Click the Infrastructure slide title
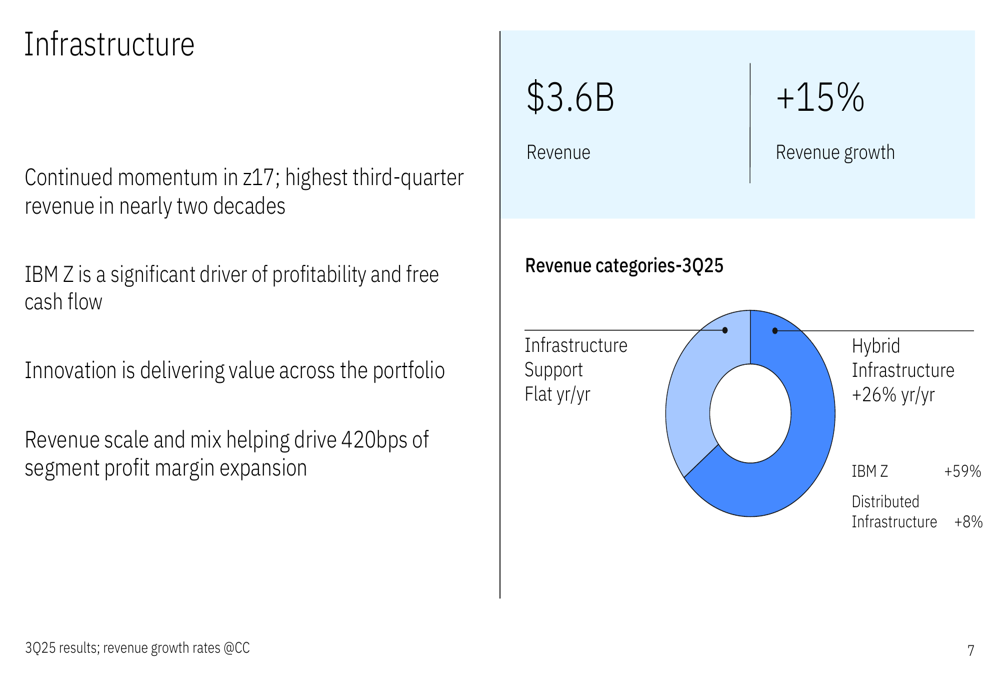 (x=109, y=45)
